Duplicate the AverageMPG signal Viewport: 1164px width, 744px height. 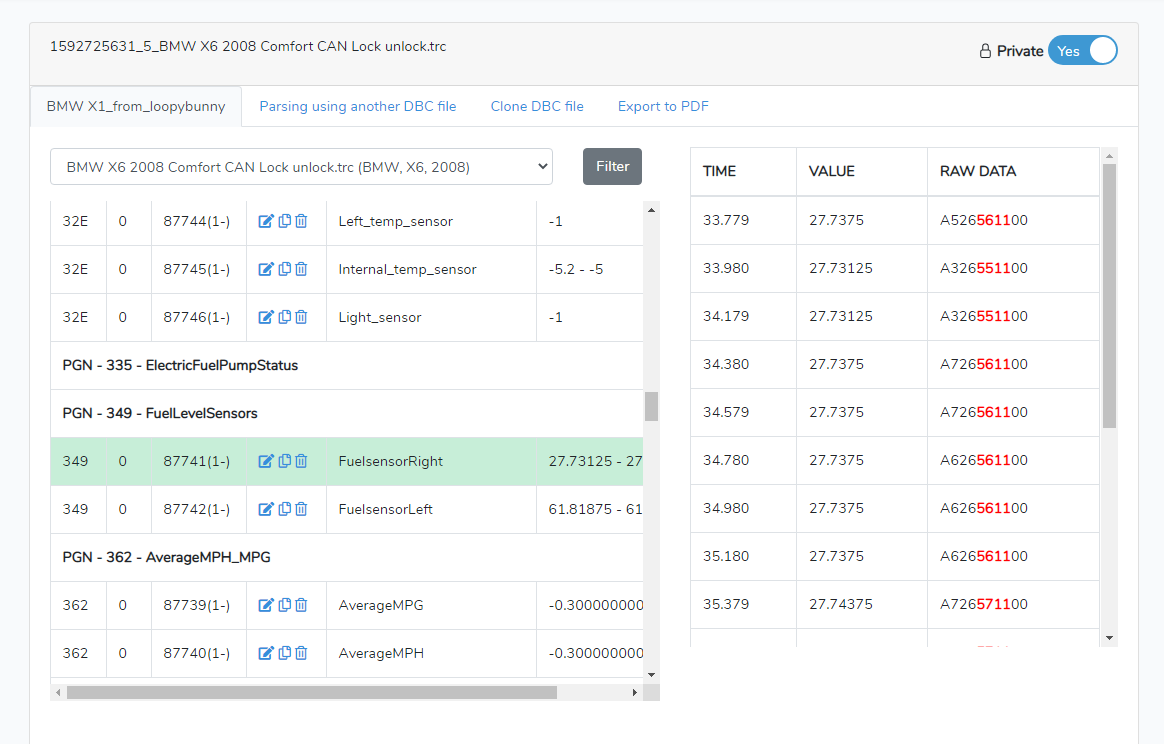point(284,605)
